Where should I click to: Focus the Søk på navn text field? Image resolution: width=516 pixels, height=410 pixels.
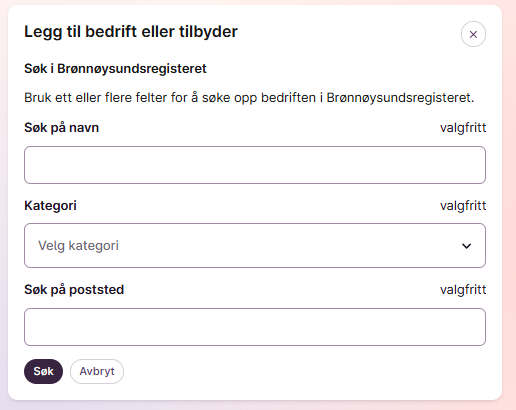(x=255, y=165)
